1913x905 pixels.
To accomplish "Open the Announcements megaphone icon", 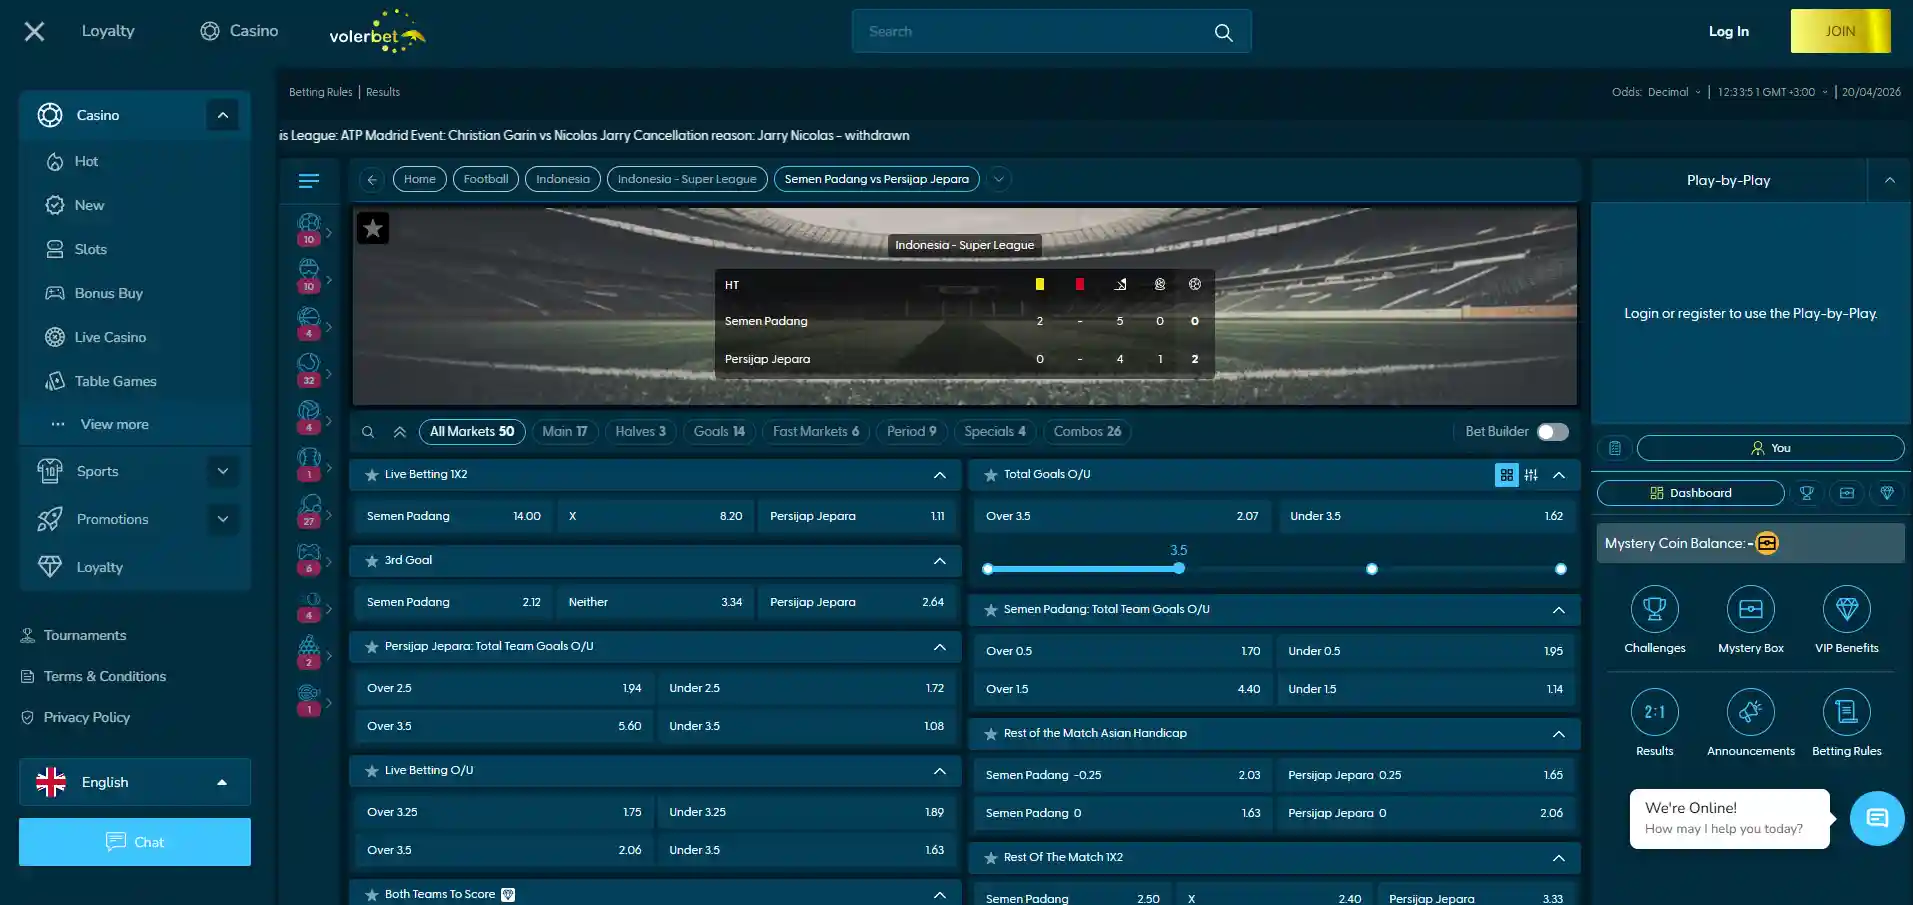I will coord(1751,712).
